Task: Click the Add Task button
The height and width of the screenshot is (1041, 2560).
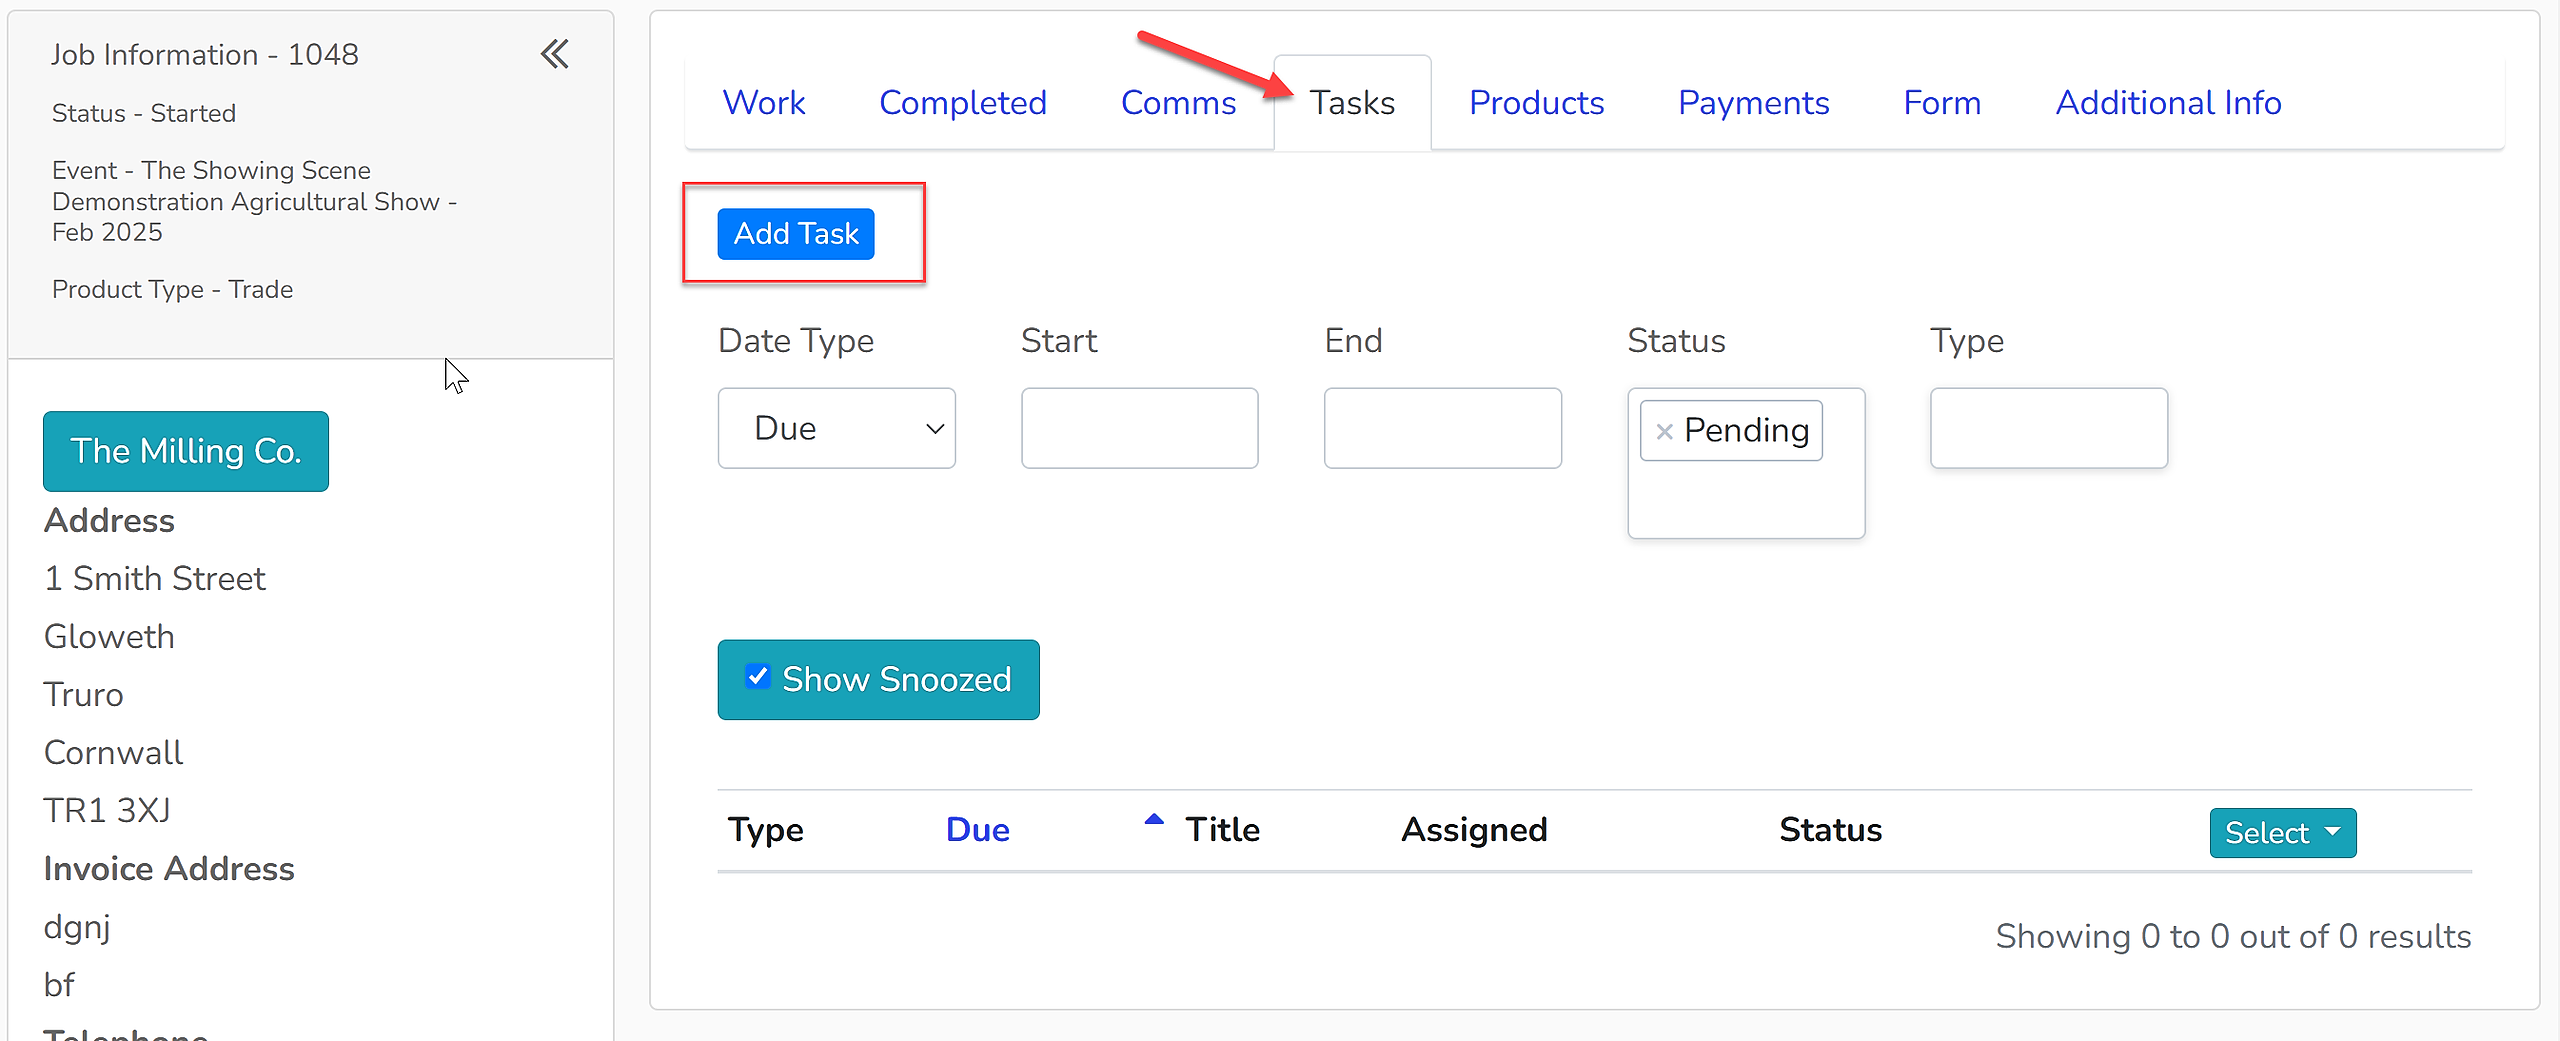Action: point(796,234)
